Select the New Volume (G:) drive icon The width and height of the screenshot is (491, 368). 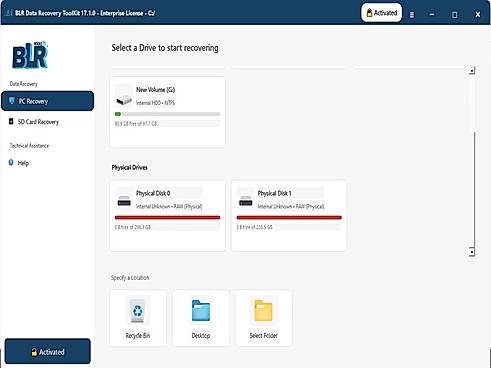[x=124, y=96]
